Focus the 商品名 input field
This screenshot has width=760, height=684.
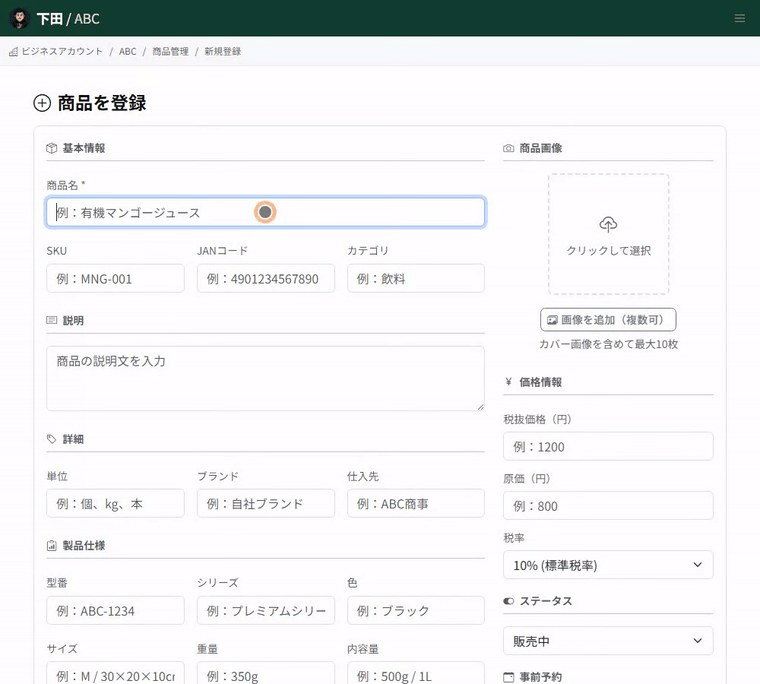click(266, 212)
